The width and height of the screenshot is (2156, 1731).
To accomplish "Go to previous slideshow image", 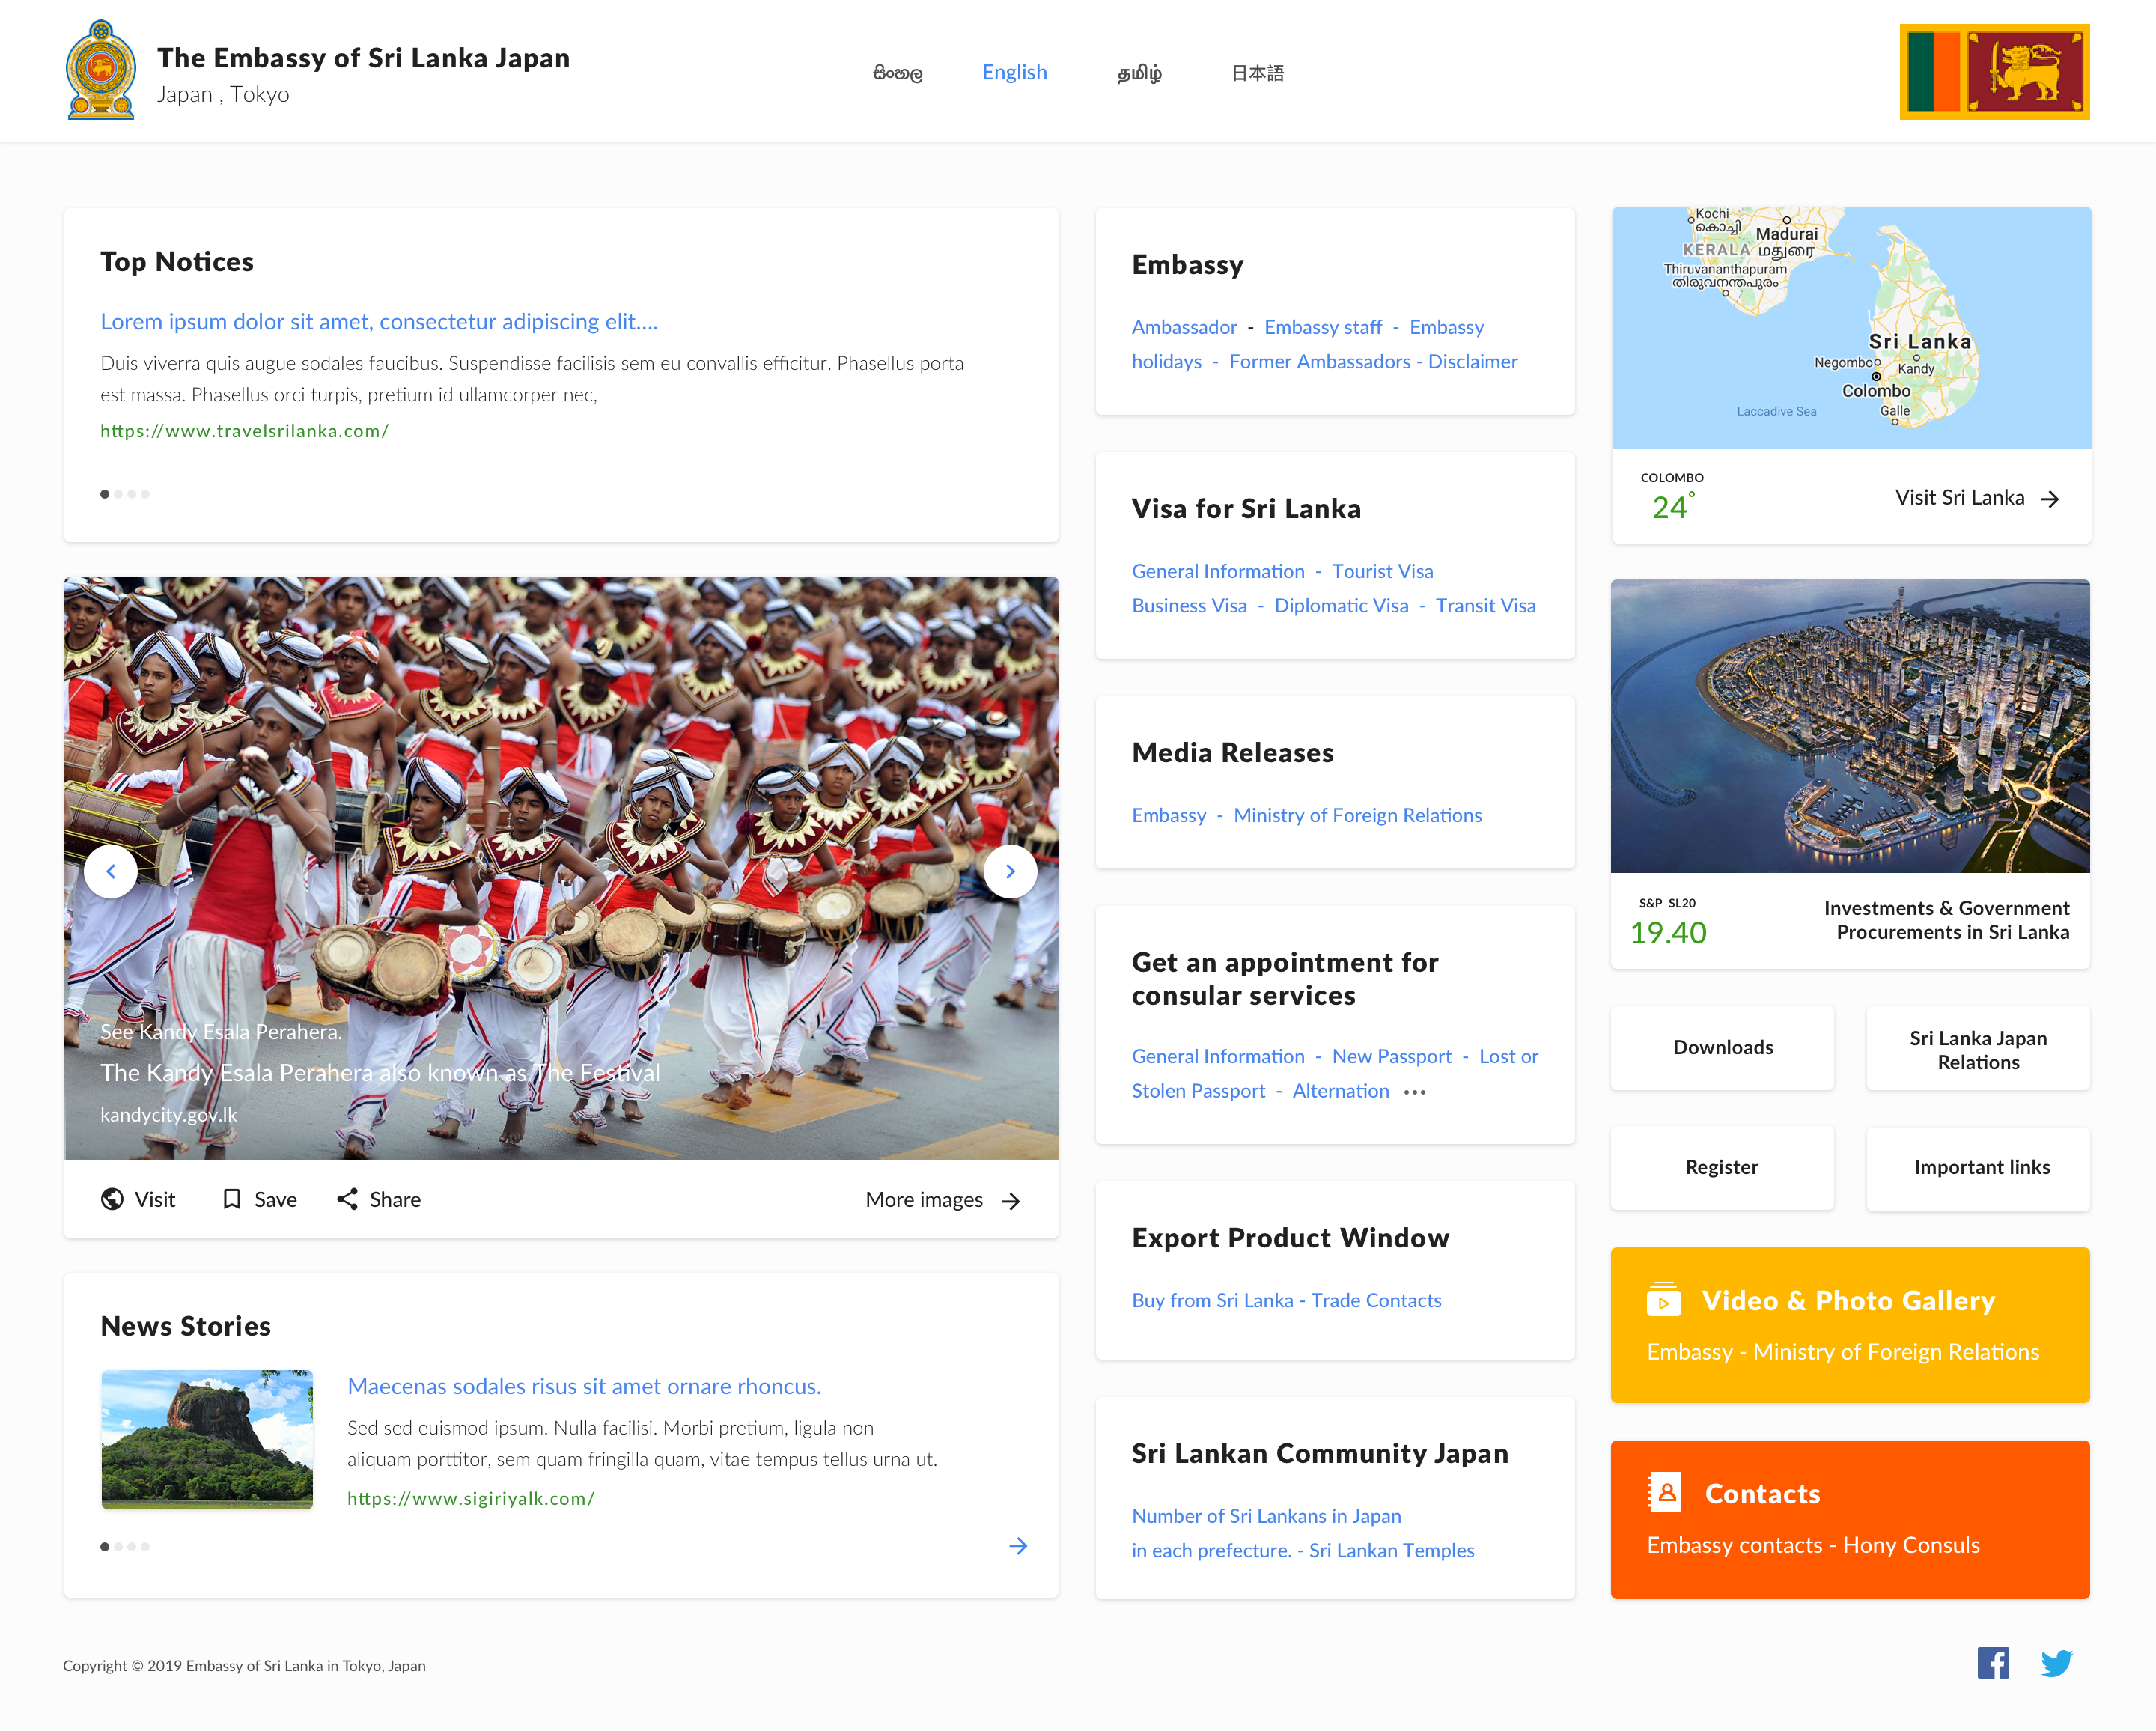I will click(x=111, y=871).
